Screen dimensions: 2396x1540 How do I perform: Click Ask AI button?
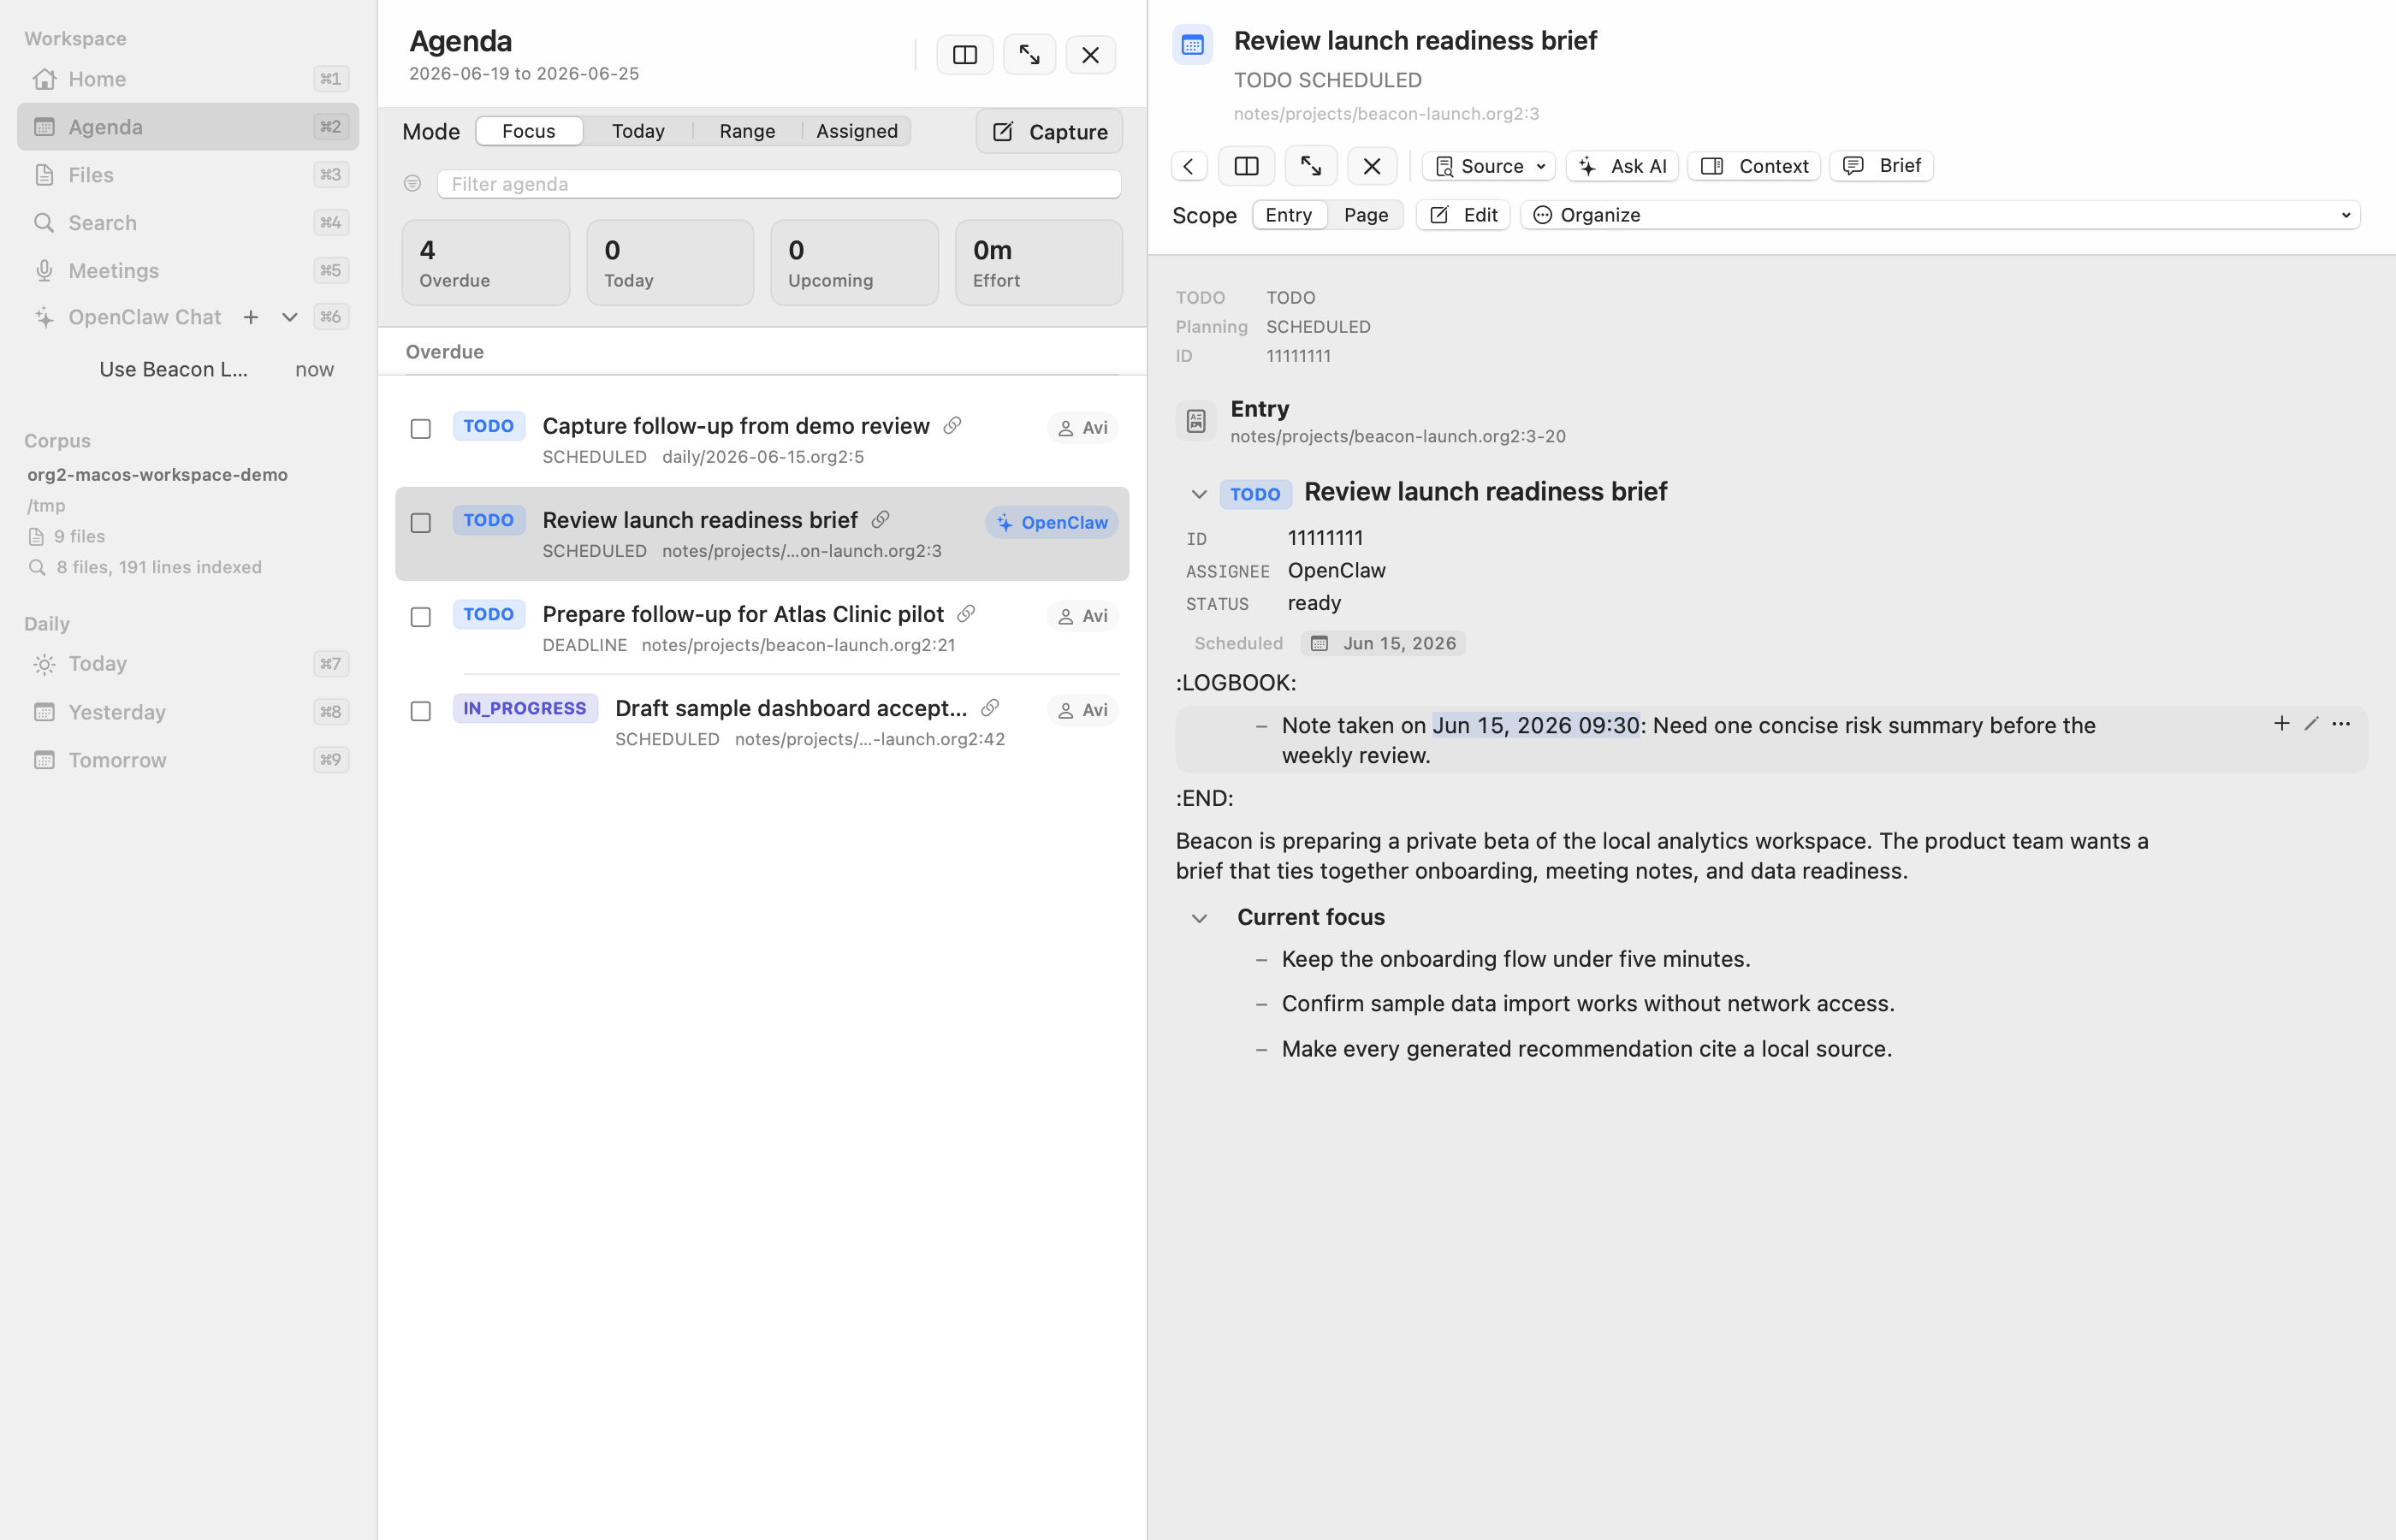(1622, 166)
